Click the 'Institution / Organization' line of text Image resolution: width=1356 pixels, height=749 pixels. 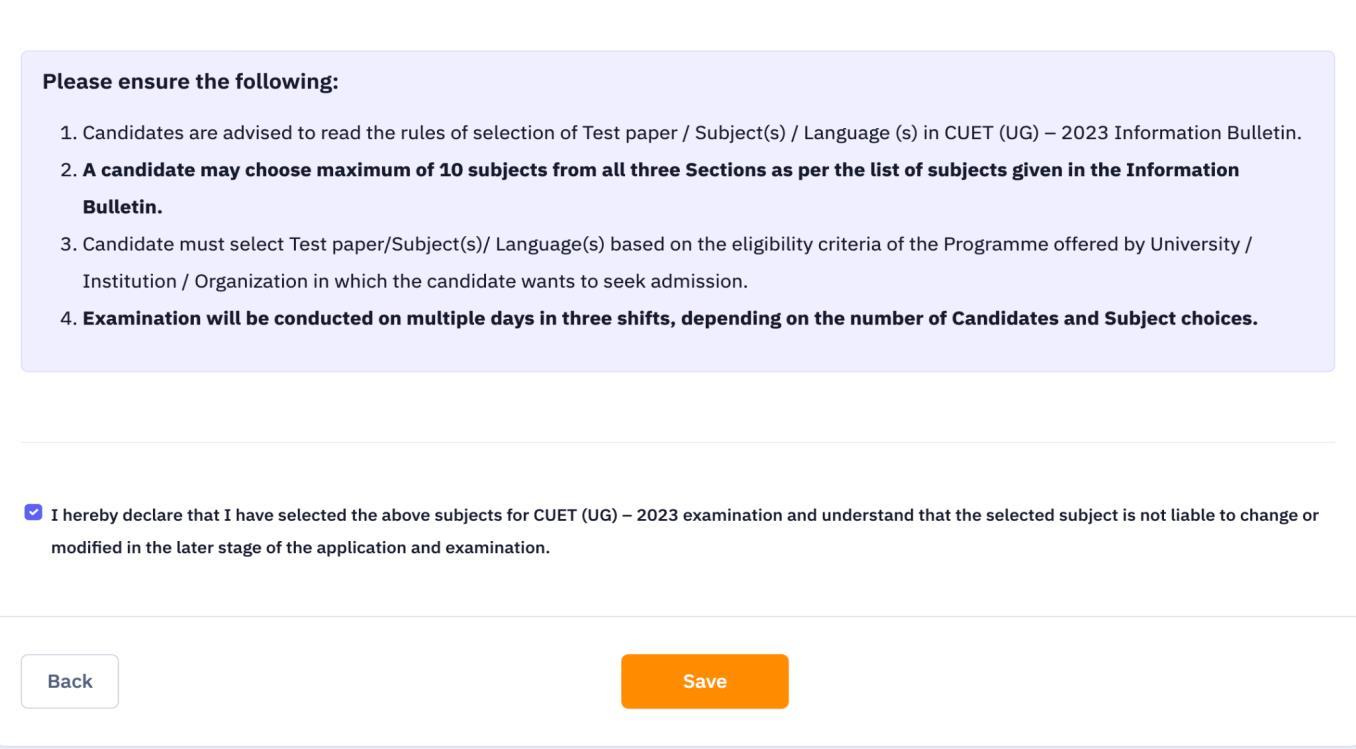coord(415,282)
